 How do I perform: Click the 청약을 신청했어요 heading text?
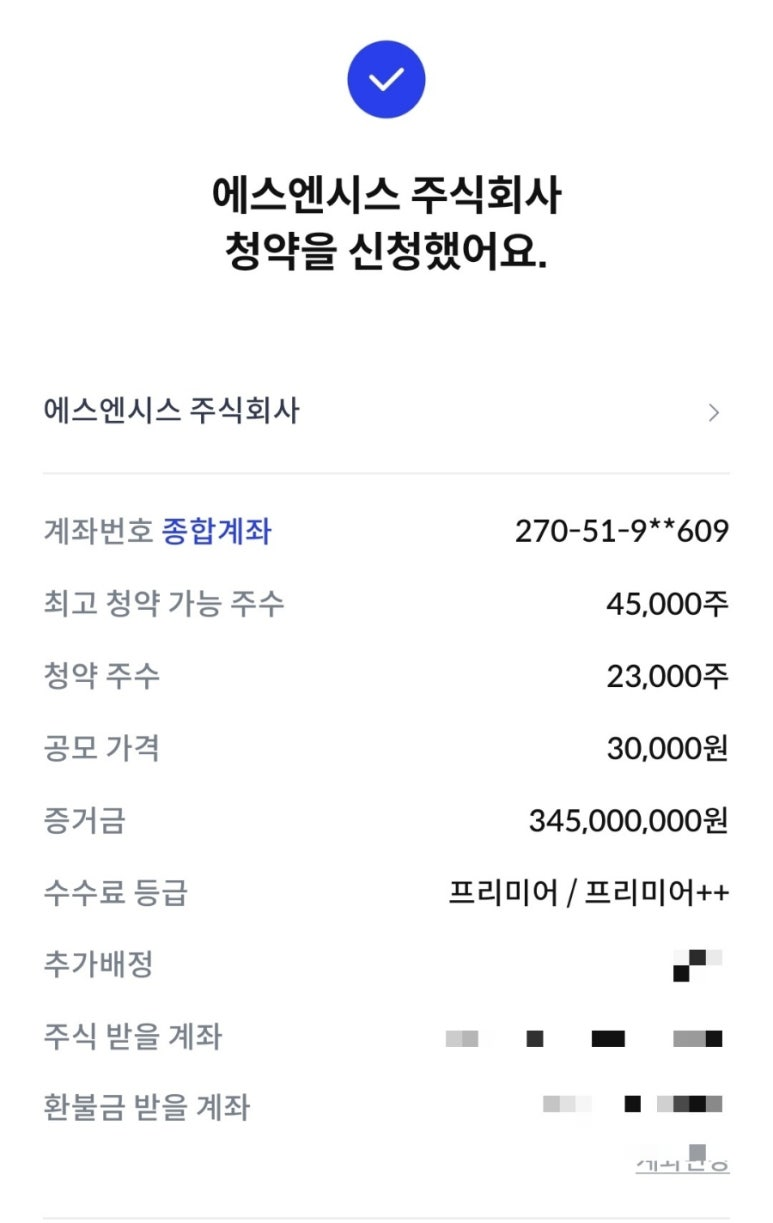(386, 253)
